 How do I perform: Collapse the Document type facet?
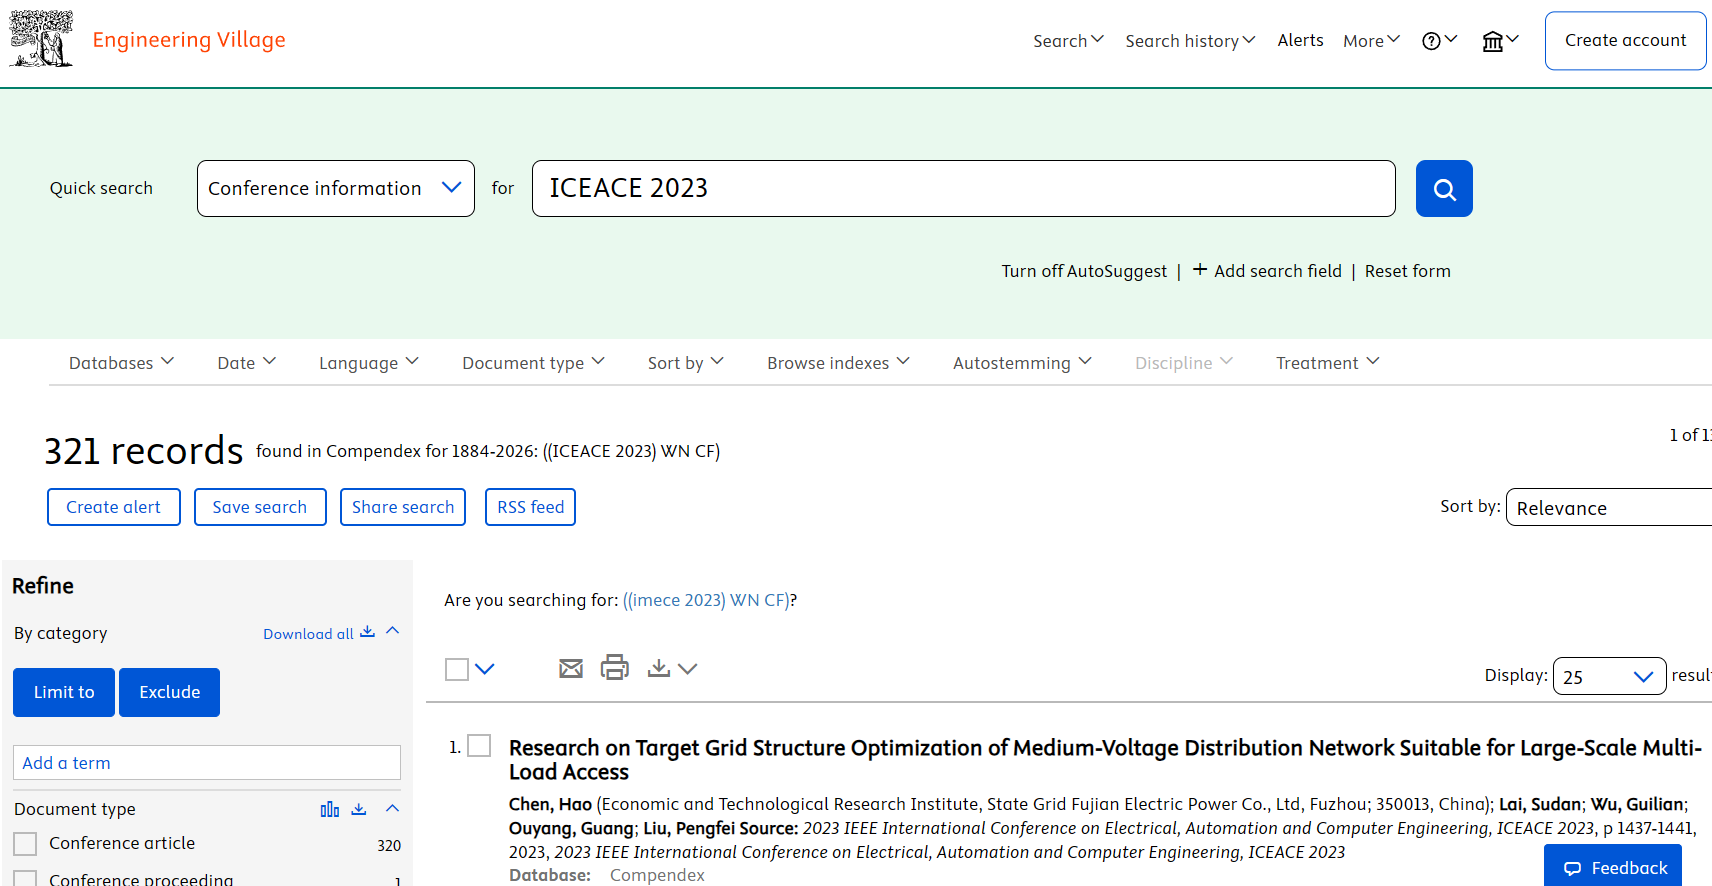393,808
